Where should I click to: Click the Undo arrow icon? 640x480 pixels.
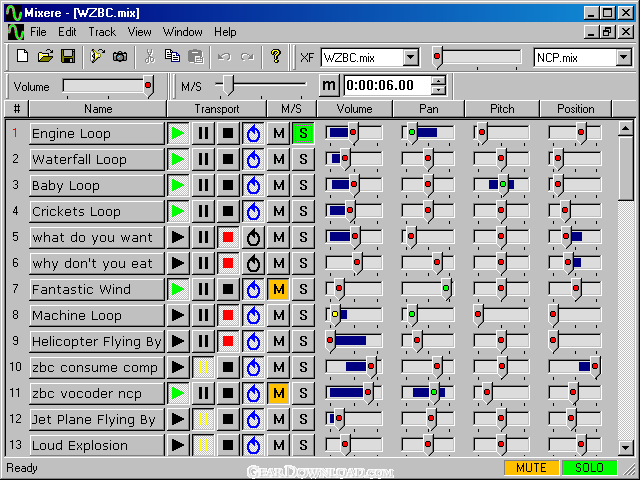point(224,56)
